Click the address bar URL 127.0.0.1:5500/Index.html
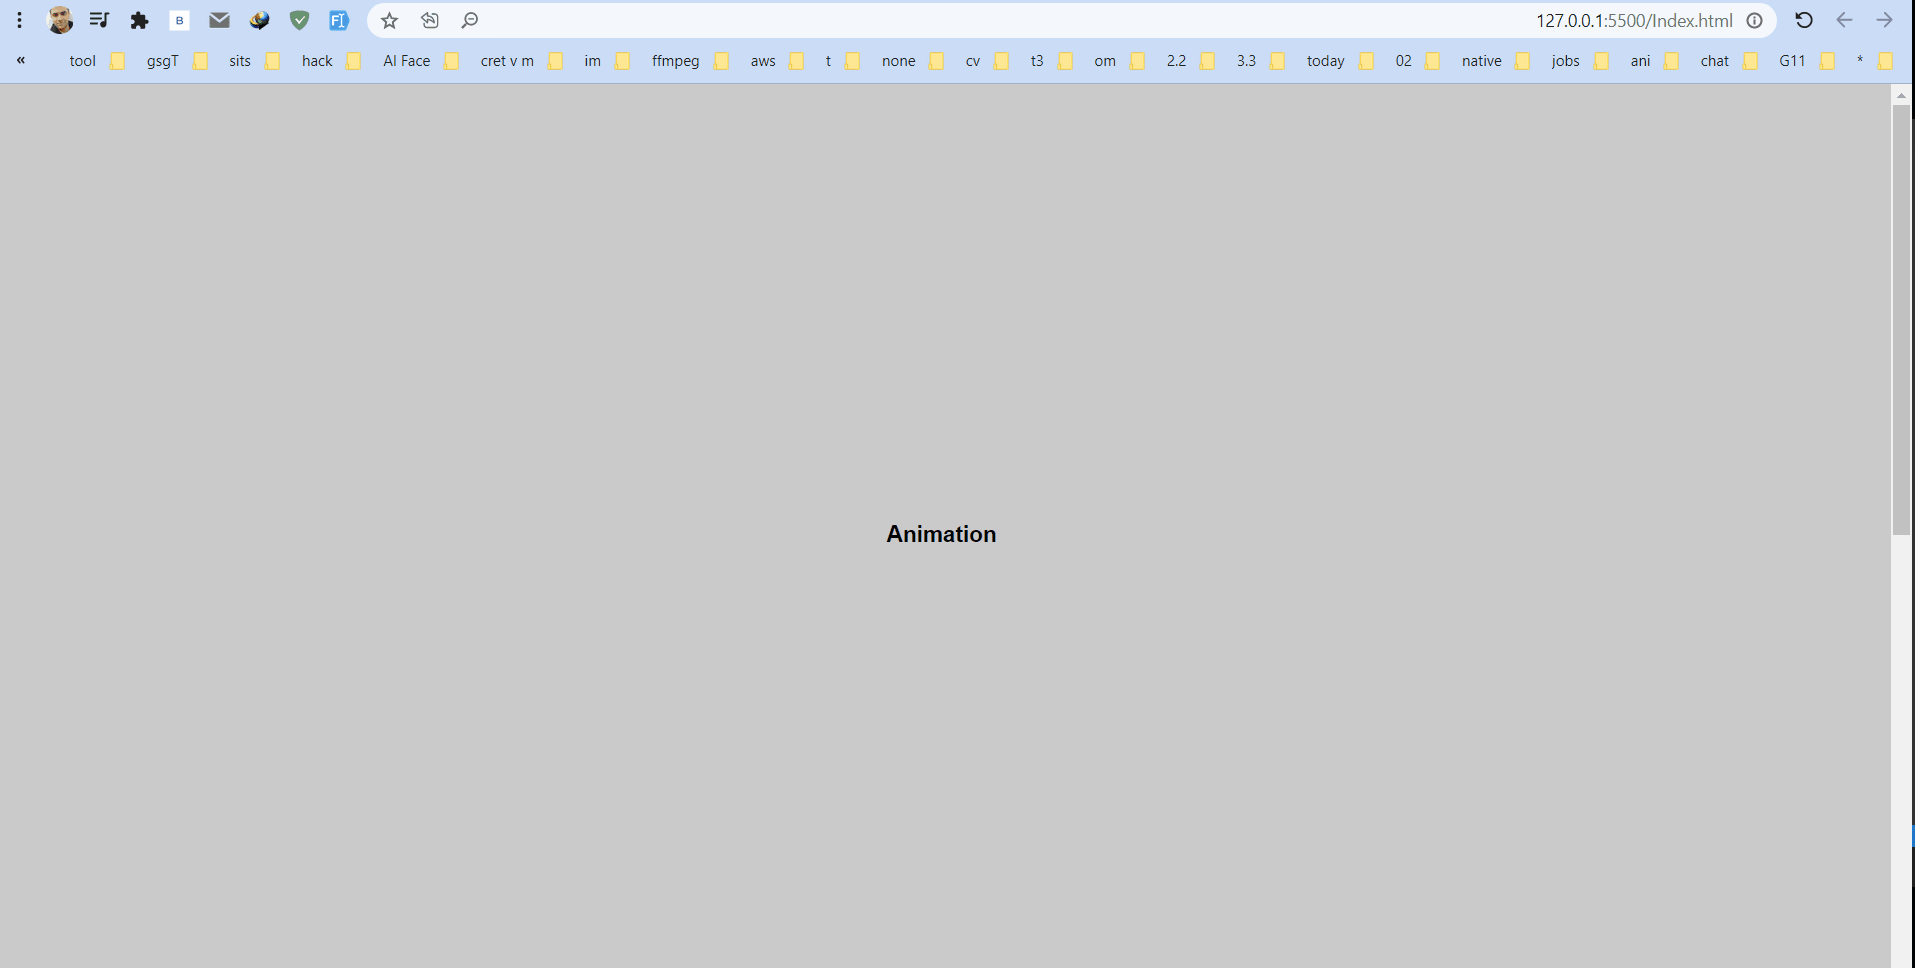 point(1634,20)
